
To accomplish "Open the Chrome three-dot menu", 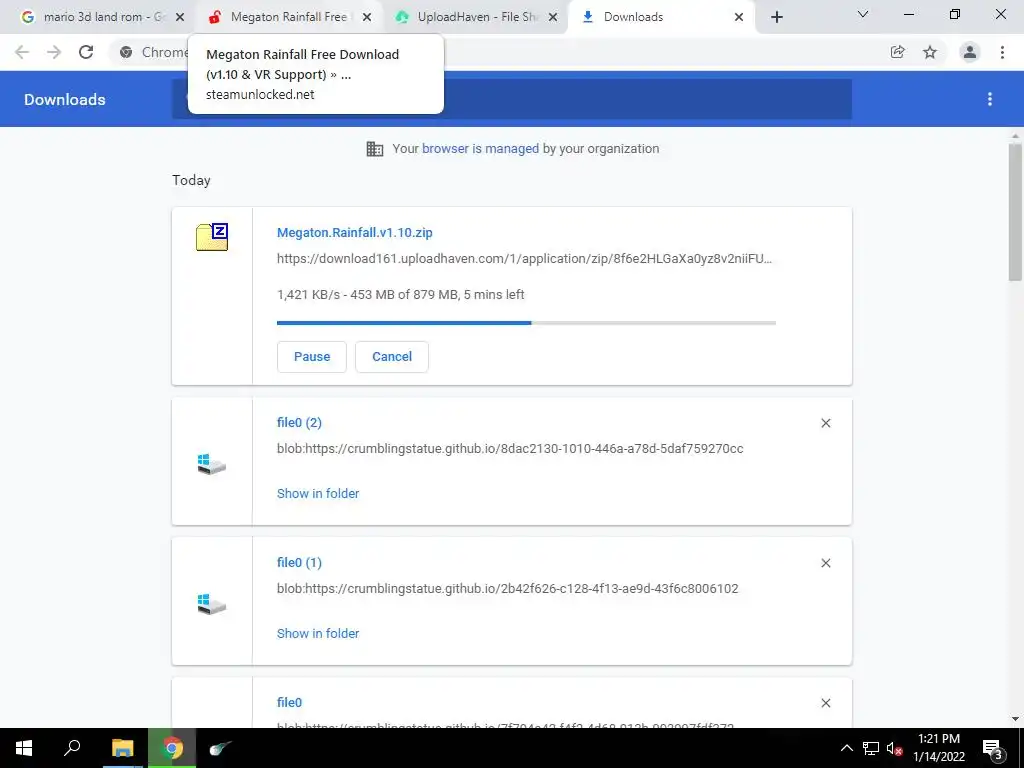I will tap(1002, 52).
